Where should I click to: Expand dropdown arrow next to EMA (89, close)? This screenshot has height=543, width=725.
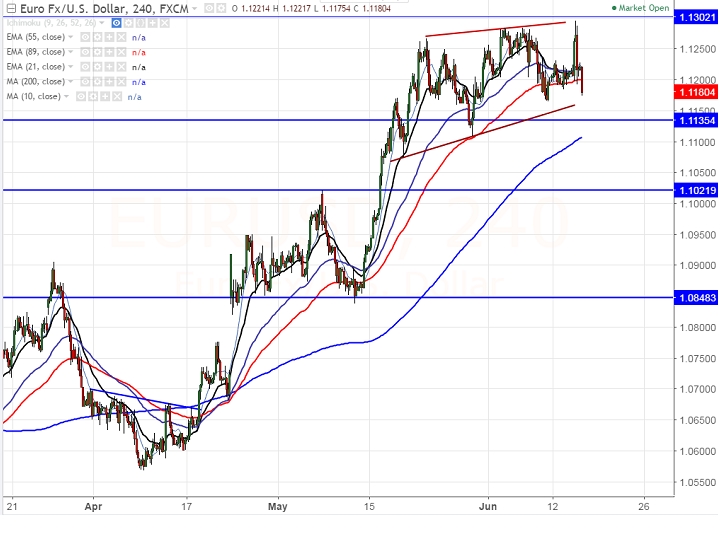(70, 52)
